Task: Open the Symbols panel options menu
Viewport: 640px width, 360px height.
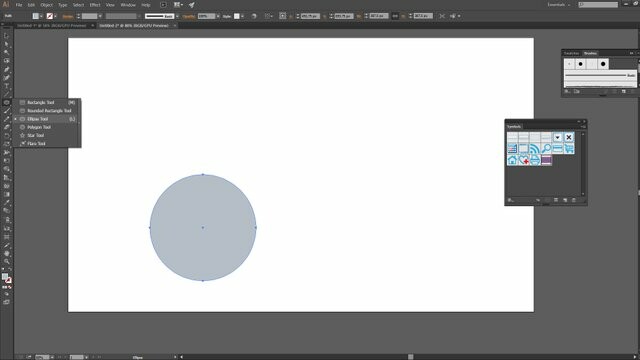Action: (583, 127)
